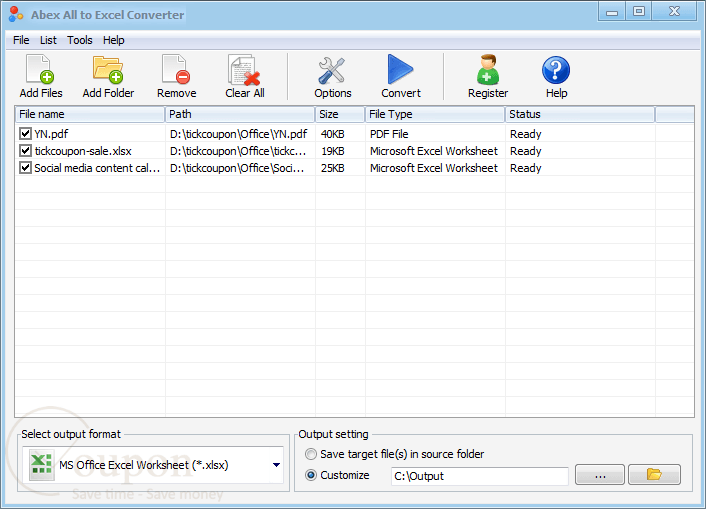This screenshot has height=509, width=706.
Task: Open the File menu
Action: pos(21,40)
